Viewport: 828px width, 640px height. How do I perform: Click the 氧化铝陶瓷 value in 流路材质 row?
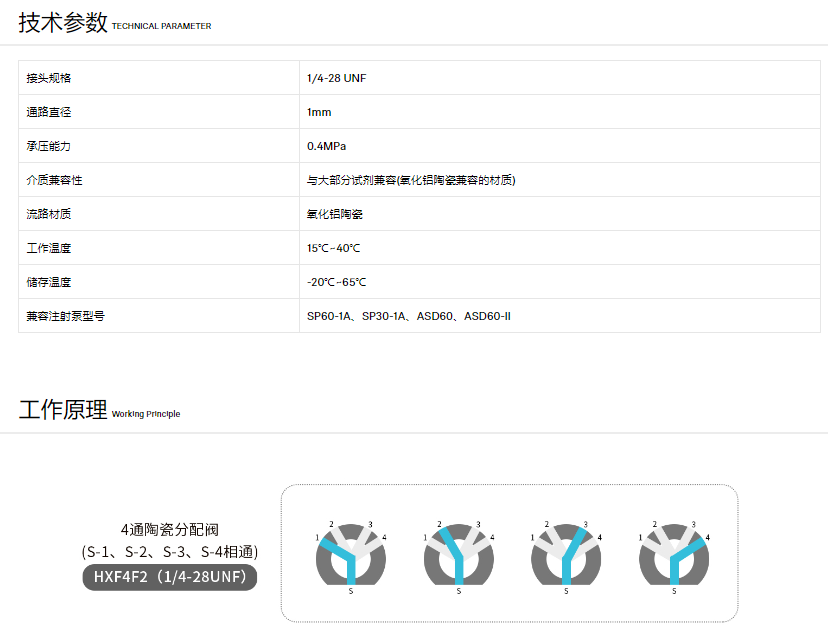pos(334,214)
